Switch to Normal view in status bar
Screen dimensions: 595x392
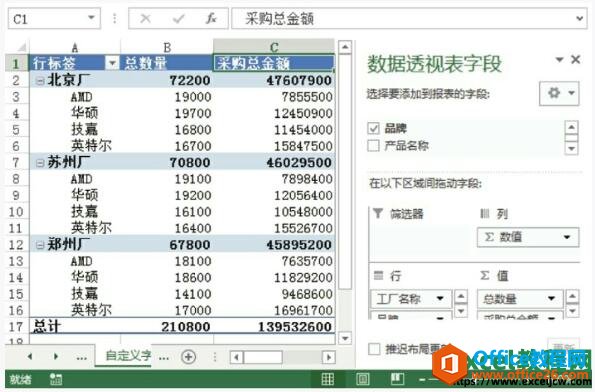click(x=327, y=379)
